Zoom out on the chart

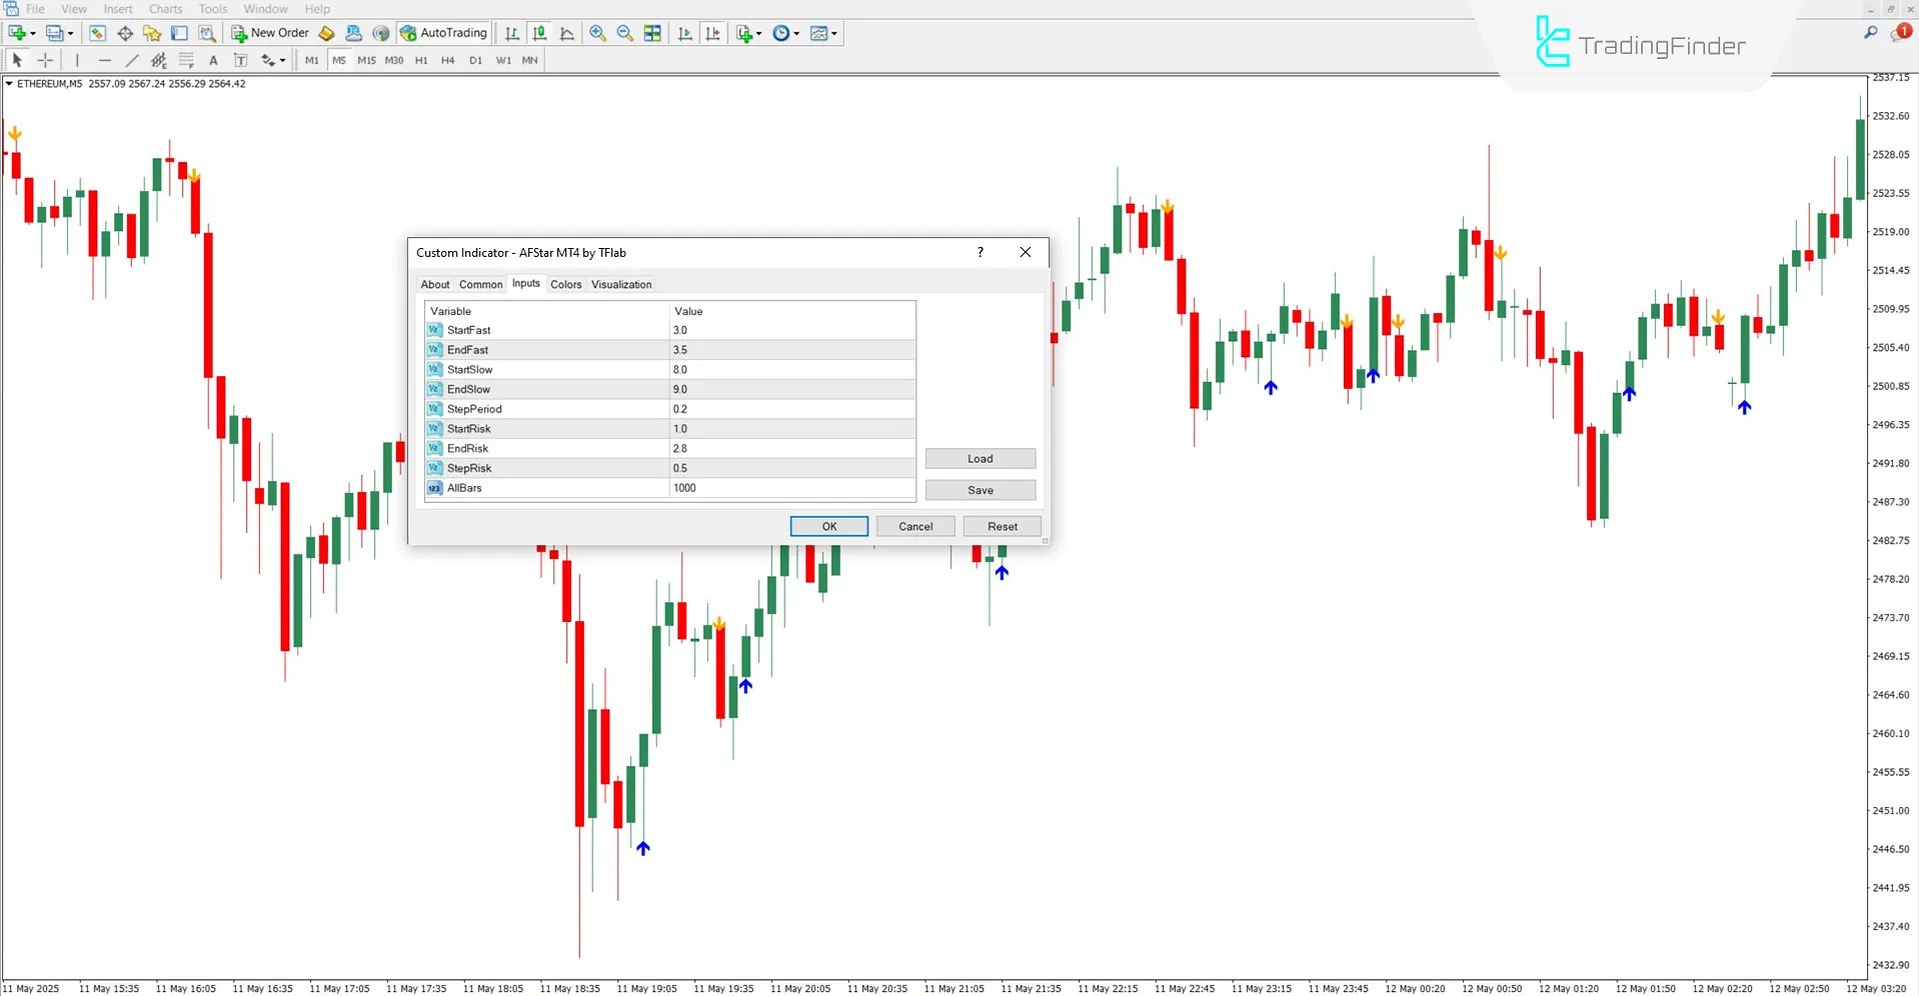625,33
